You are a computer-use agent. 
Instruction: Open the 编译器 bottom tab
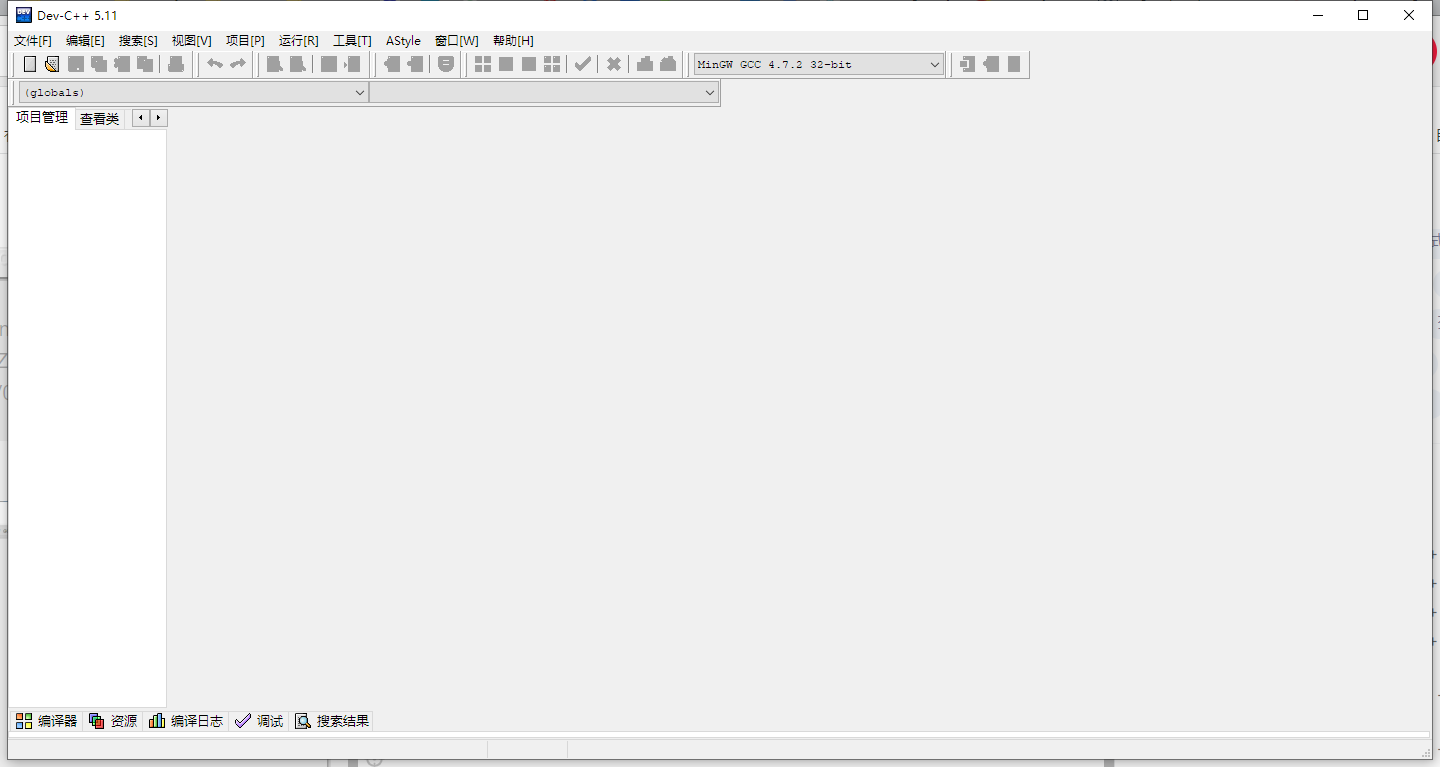[47, 721]
